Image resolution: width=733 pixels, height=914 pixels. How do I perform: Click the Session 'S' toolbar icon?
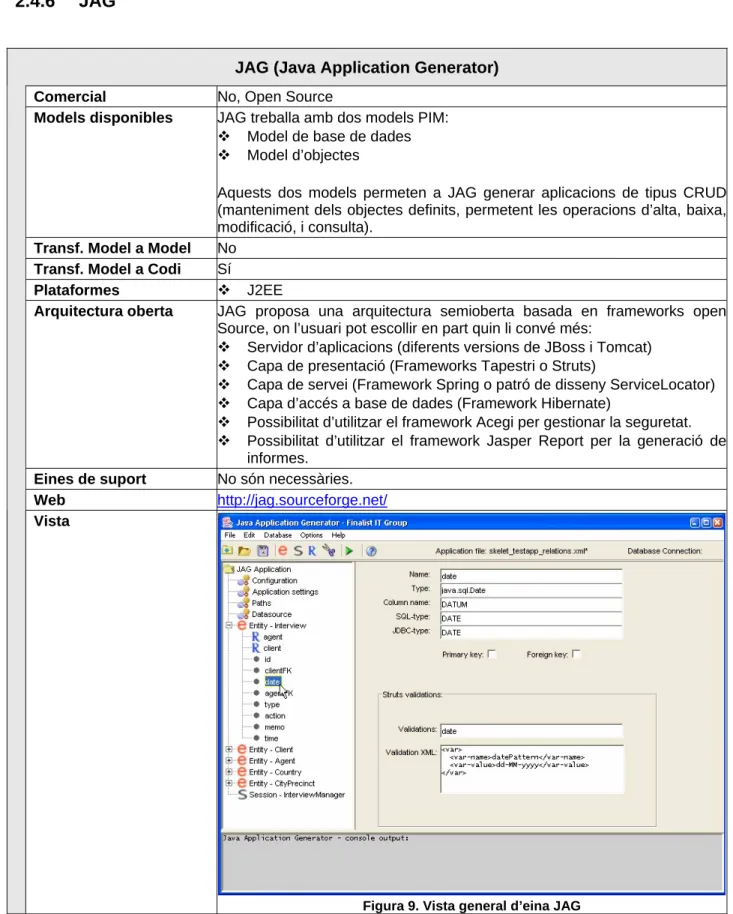(298, 550)
